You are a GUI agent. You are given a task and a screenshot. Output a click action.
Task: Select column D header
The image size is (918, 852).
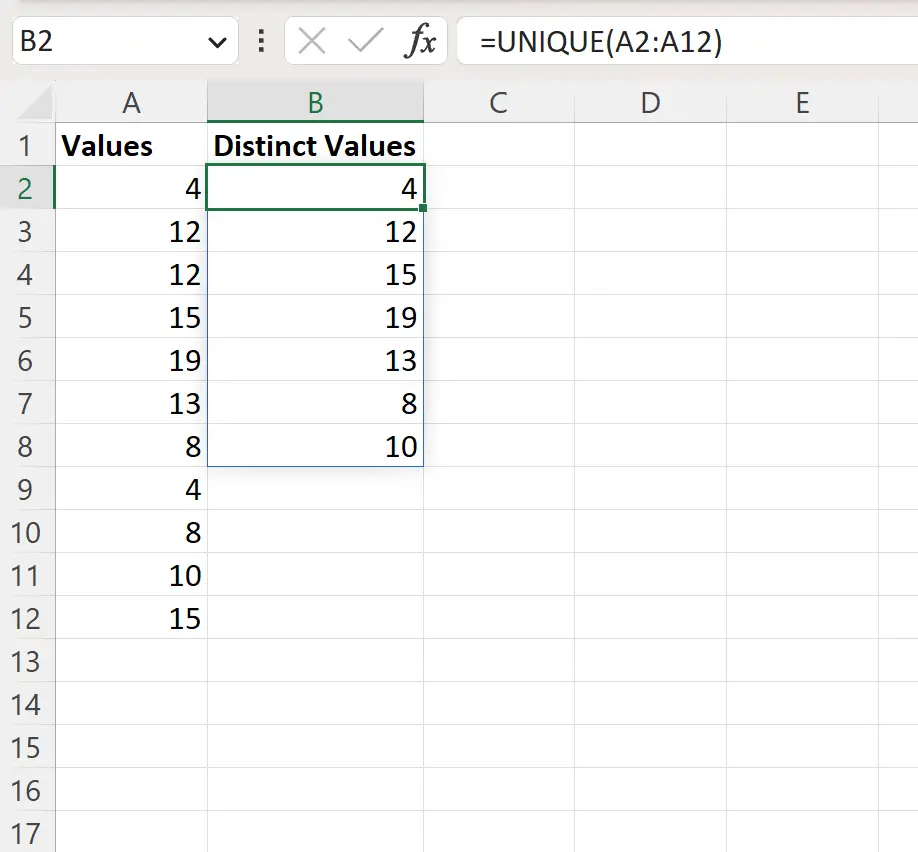pos(650,102)
